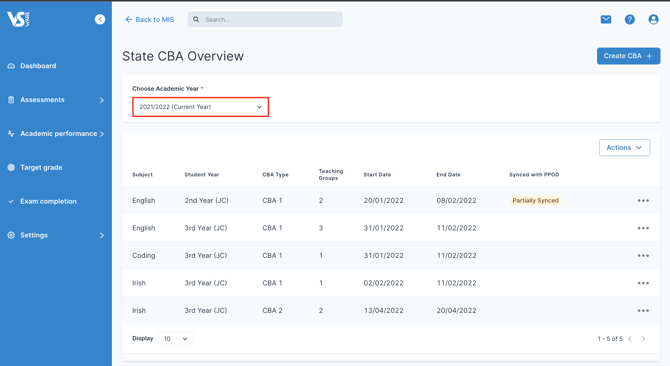Screen dimensions: 670x366
Task: Click the start date 13/04/2022
Action: [x=383, y=310]
